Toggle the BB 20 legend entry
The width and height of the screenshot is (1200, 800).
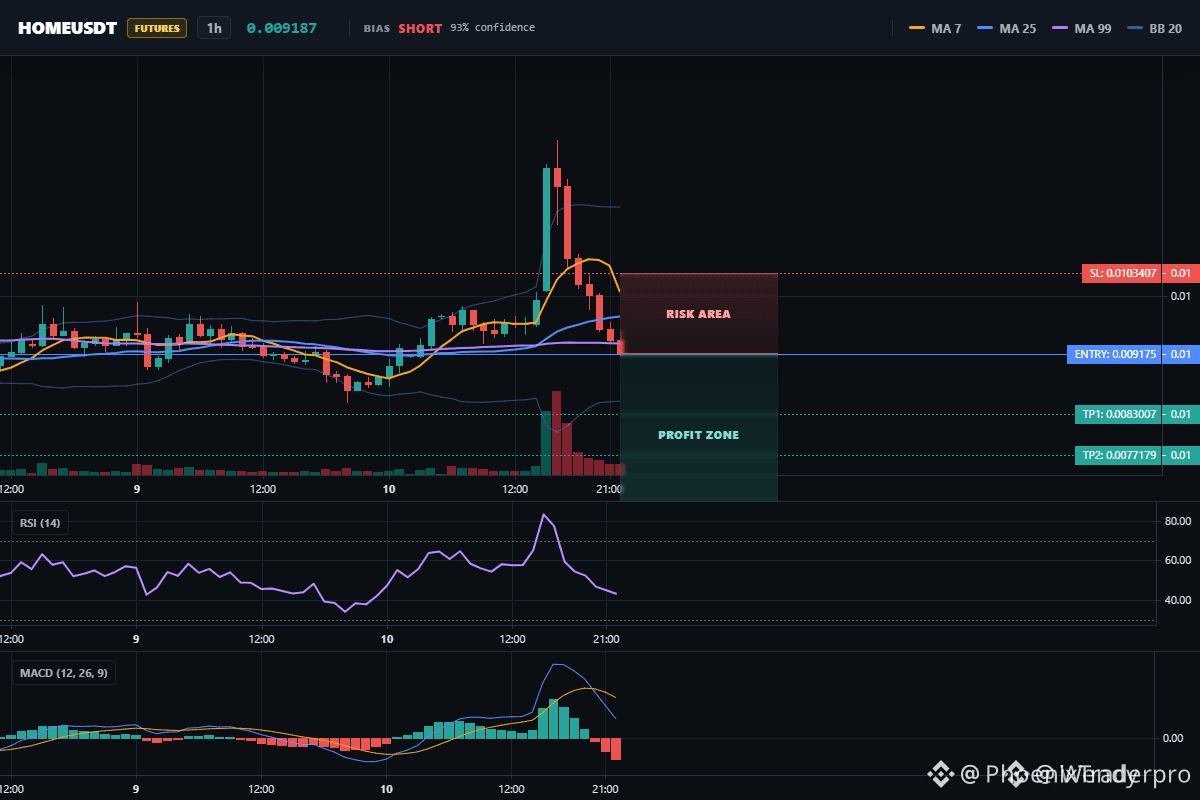(x=1154, y=28)
